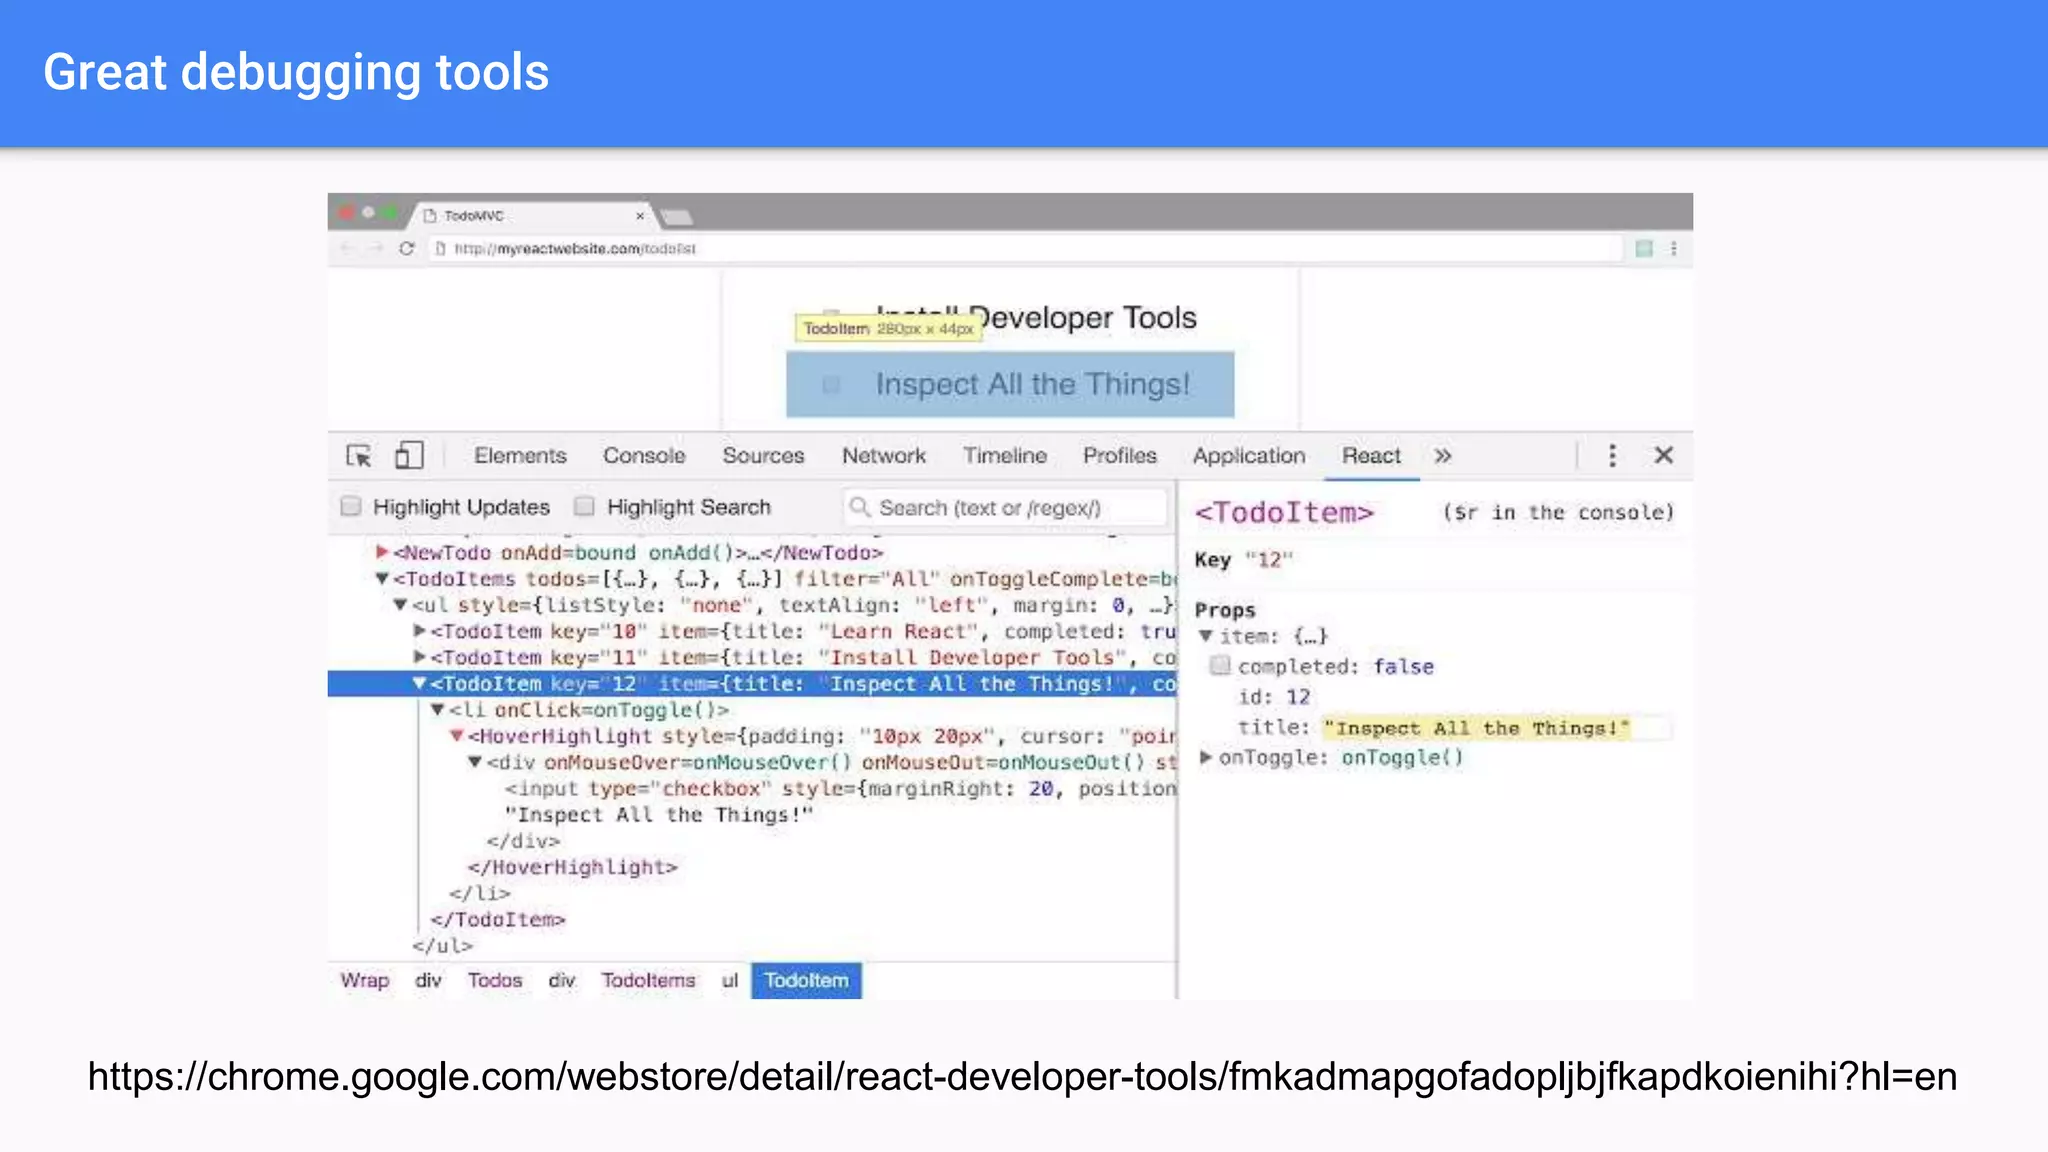Expand TodoItem key 11 node

pyautogui.click(x=420, y=656)
